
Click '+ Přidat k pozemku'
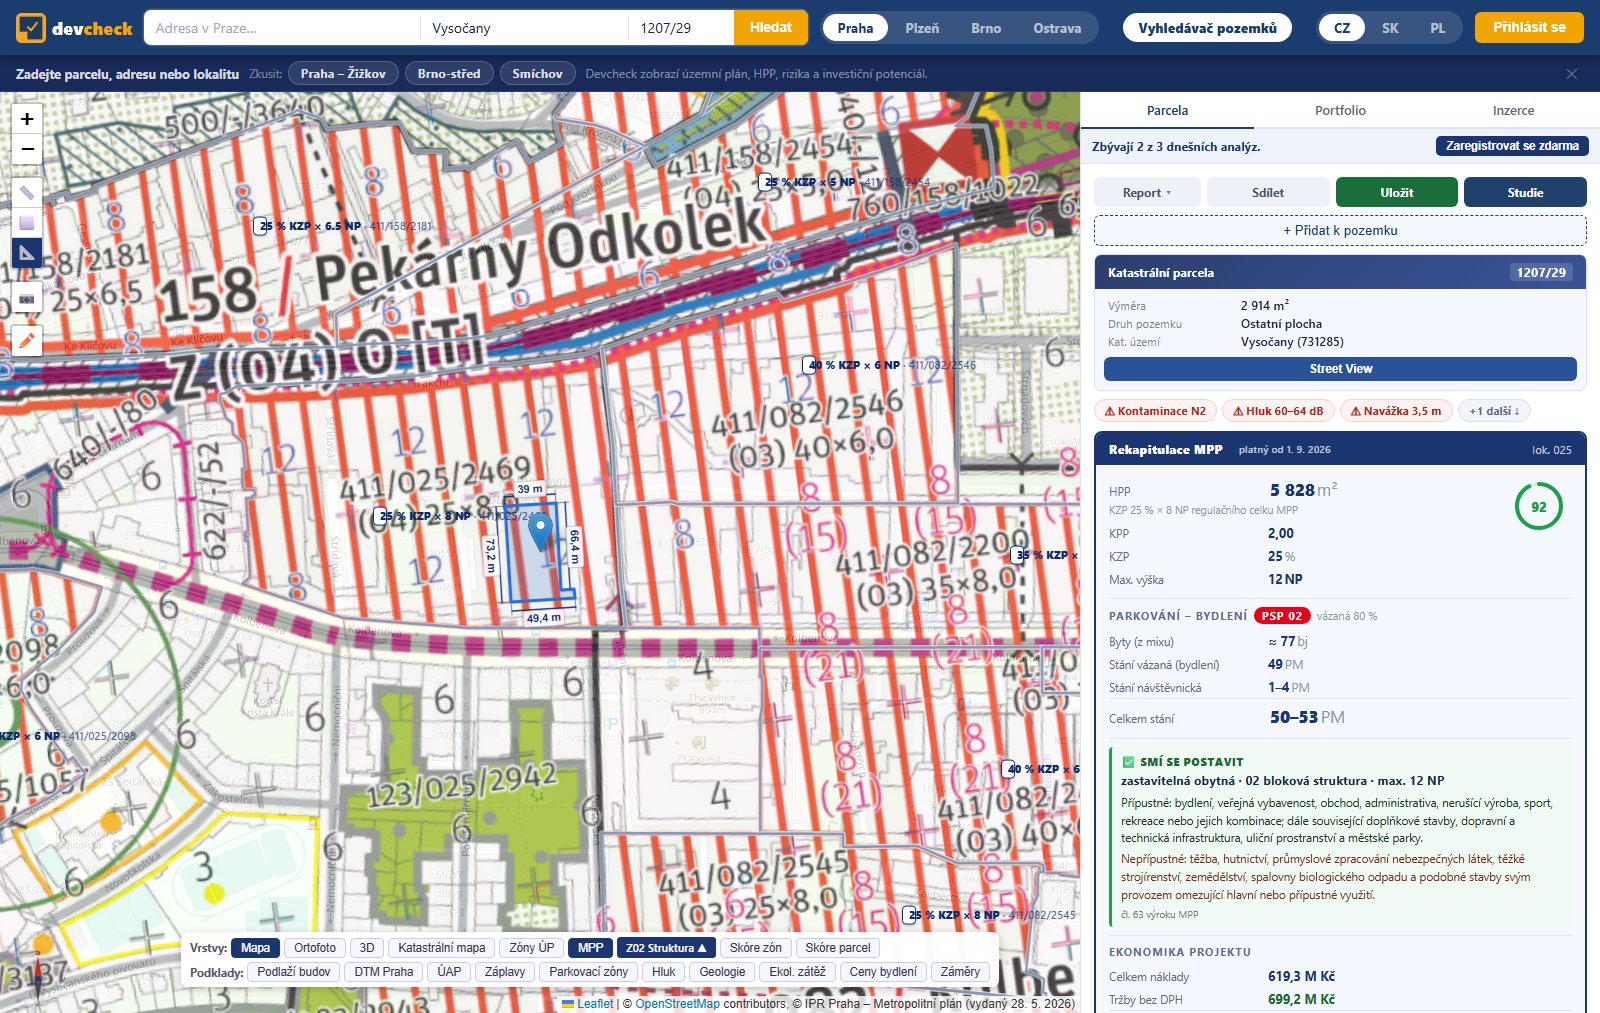pyautogui.click(x=1340, y=231)
